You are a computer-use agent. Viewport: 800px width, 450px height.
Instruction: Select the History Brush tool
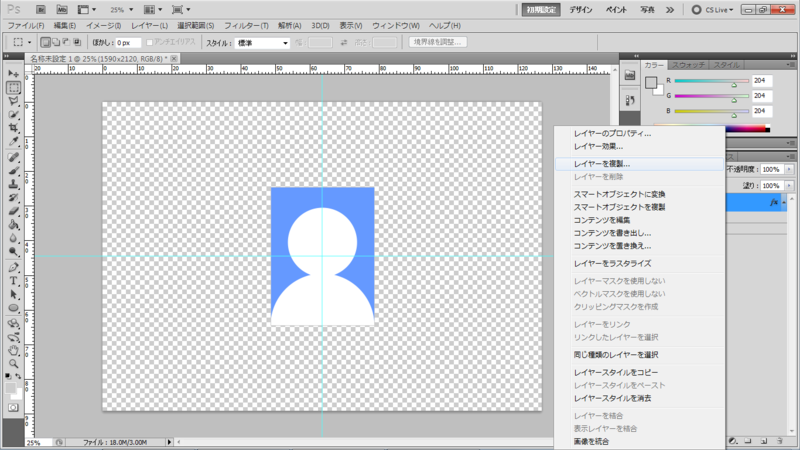pyautogui.click(x=13, y=197)
